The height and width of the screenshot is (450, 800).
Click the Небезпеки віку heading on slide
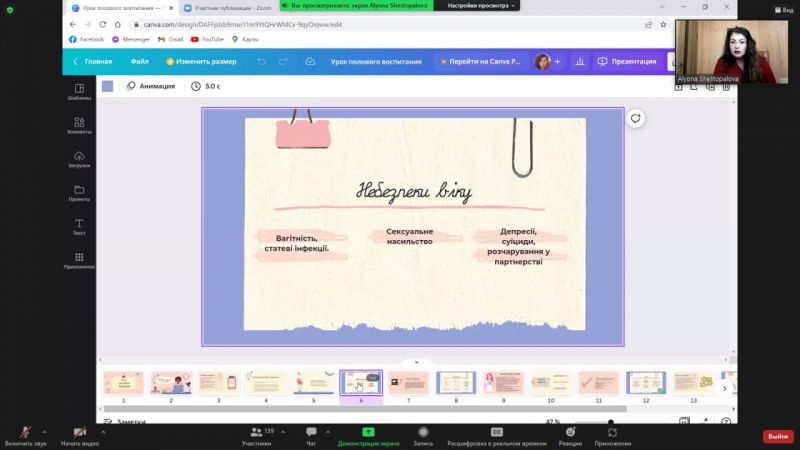coord(413,192)
